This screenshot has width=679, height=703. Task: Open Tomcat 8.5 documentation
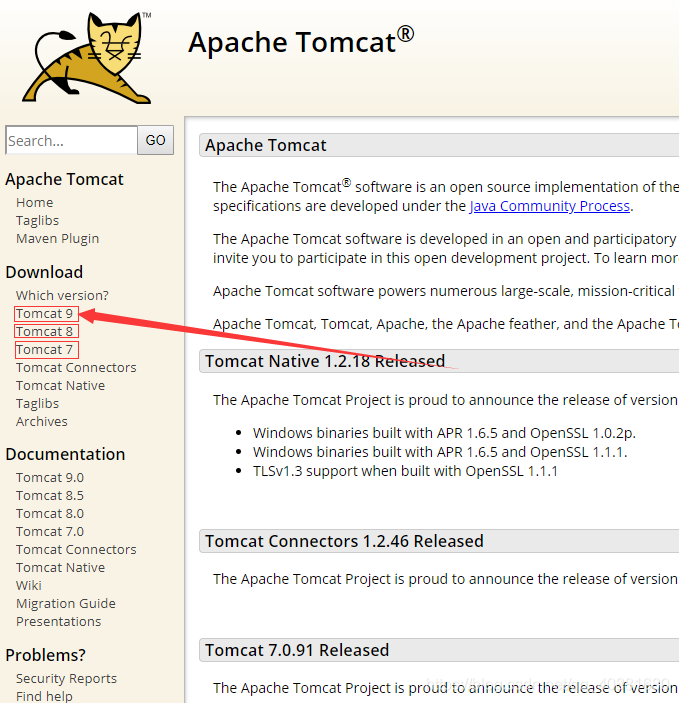tap(50, 495)
